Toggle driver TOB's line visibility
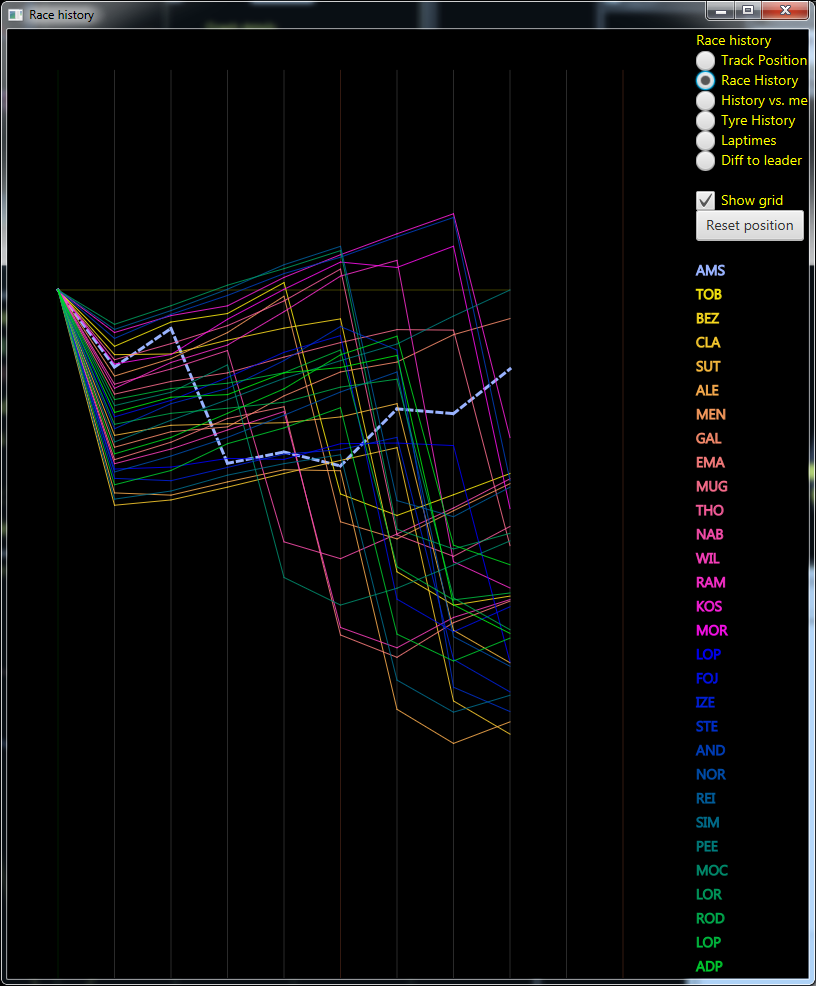The width and height of the screenshot is (816, 986). (708, 294)
